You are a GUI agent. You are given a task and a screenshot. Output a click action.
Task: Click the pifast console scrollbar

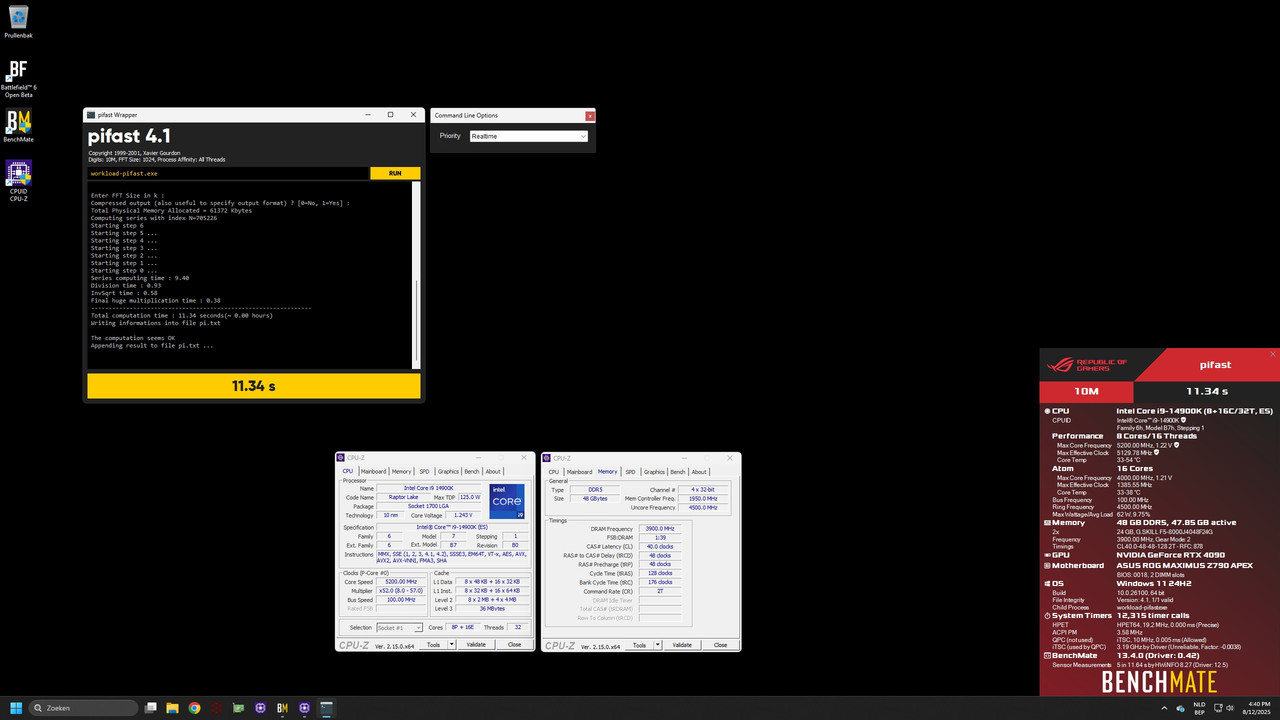(x=417, y=276)
